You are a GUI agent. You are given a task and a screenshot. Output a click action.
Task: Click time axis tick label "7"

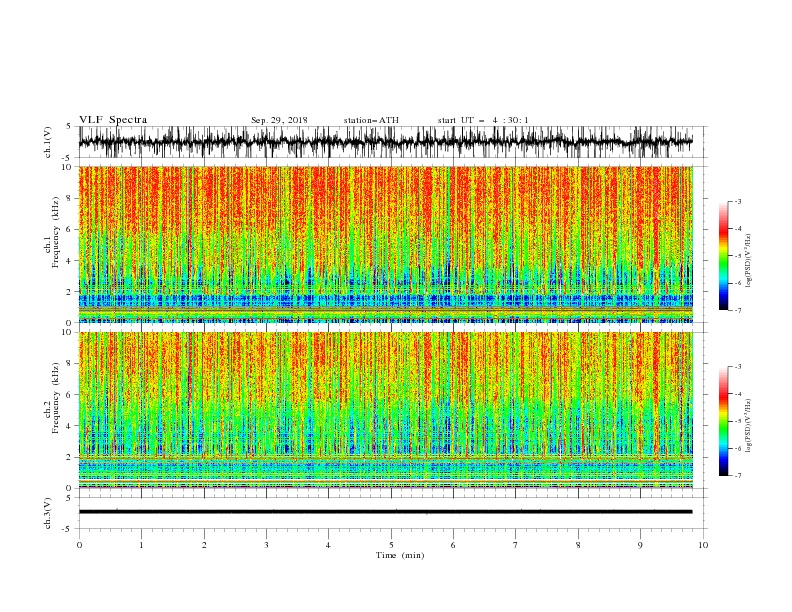pyautogui.click(x=516, y=545)
